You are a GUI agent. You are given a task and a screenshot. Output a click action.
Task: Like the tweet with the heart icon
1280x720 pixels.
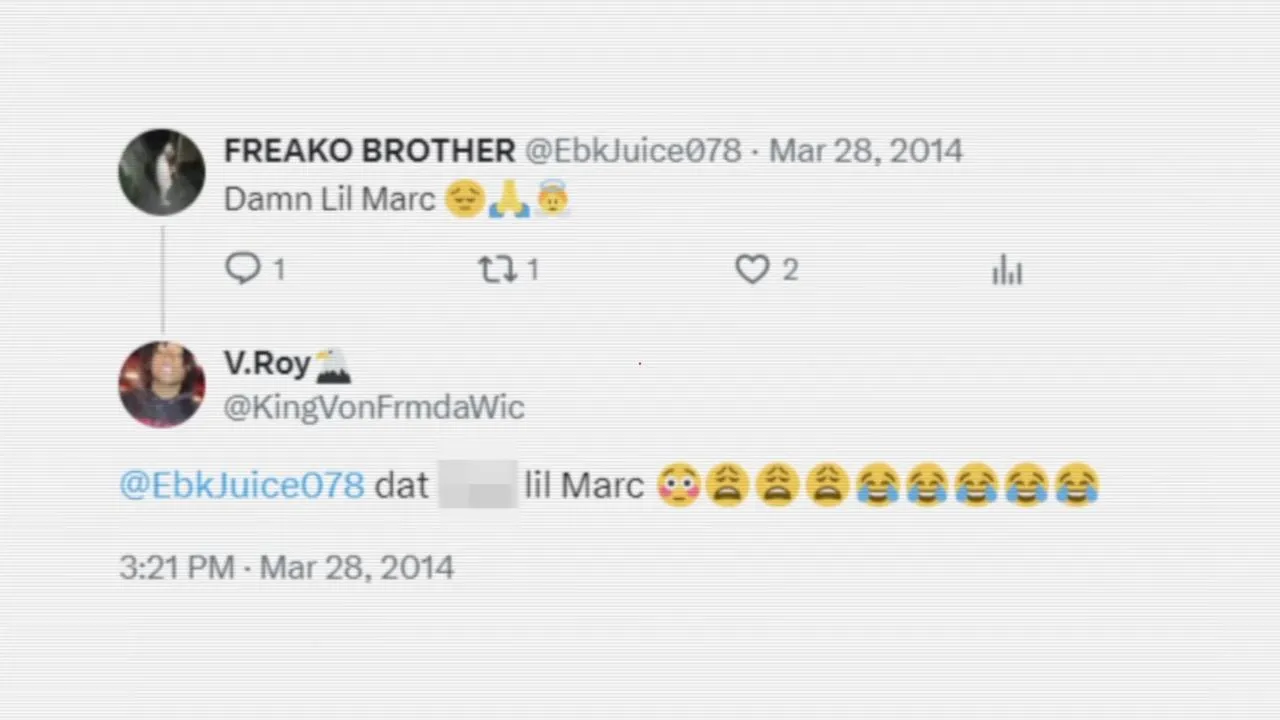753,269
